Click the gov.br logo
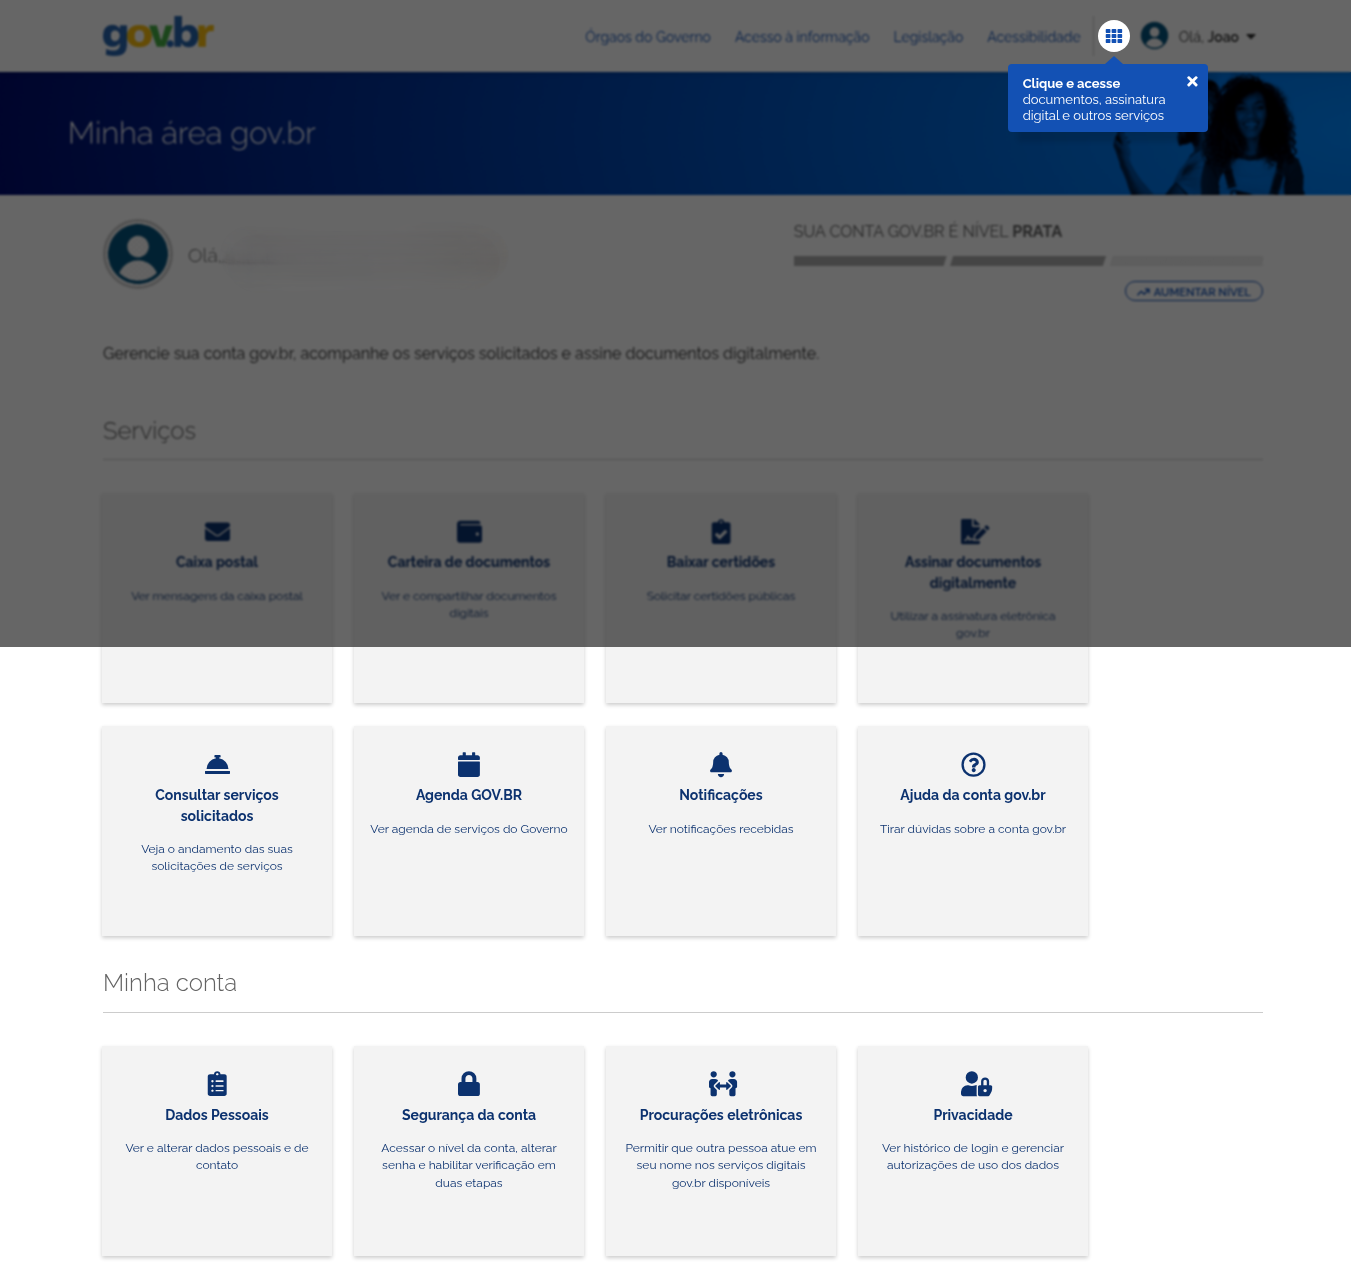This screenshot has height=1270, width=1351. (157, 36)
